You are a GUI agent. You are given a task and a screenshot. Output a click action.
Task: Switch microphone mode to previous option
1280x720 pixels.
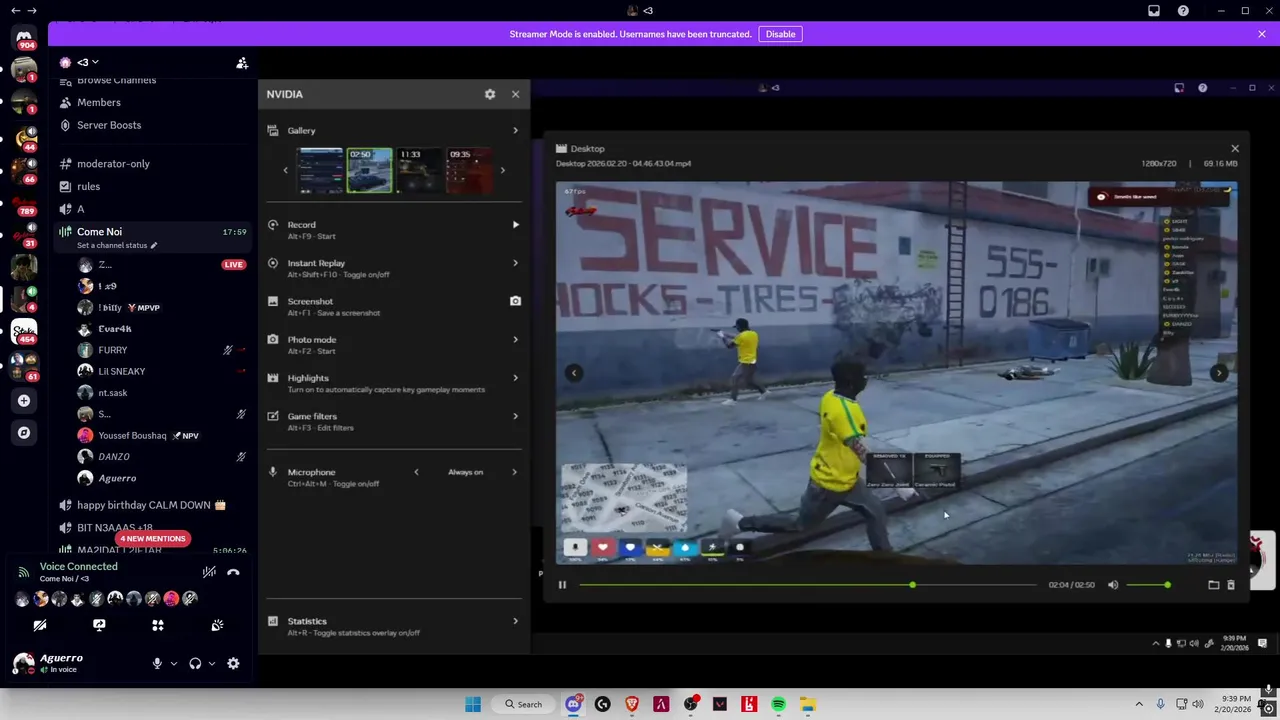[416, 472]
